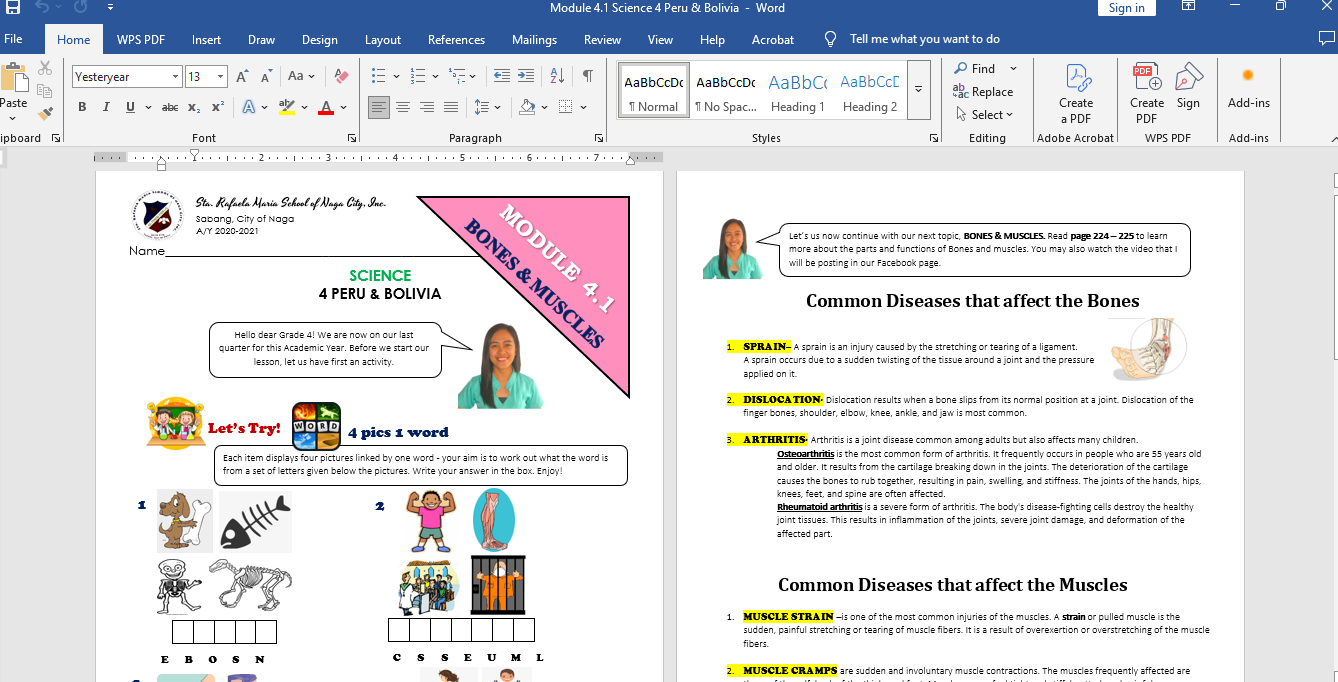Click the Grow Font Size icon
The height and width of the screenshot is (682, 1338).
(243, 77)
